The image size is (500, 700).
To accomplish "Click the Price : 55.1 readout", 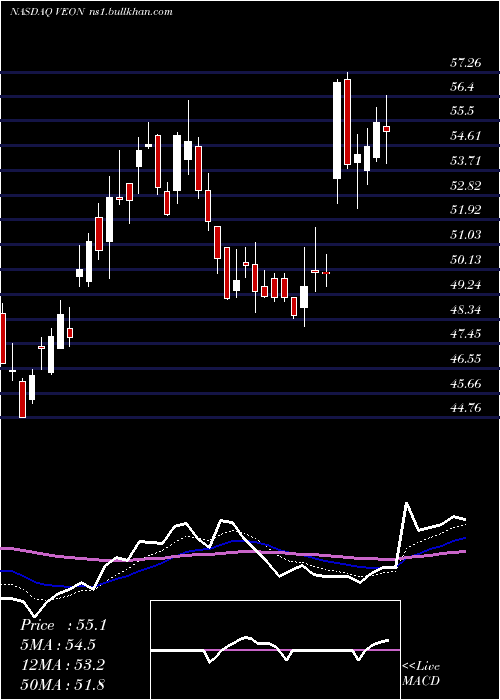I will [63, 625].
